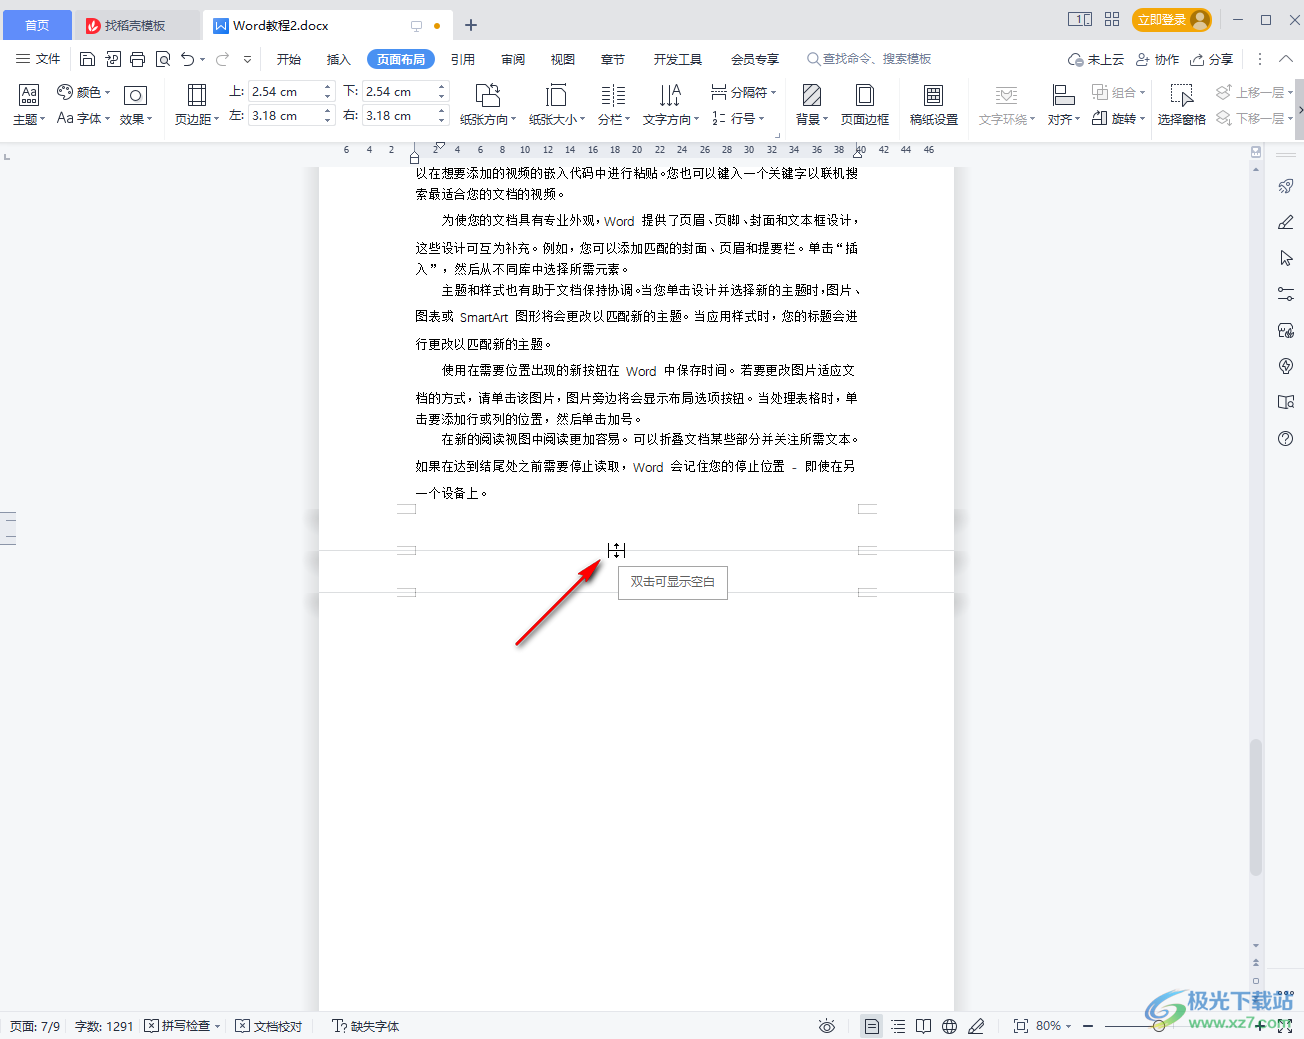Click the Undo arrow icon
This screenshot has width=1304, height=1039.
point(187,59)
